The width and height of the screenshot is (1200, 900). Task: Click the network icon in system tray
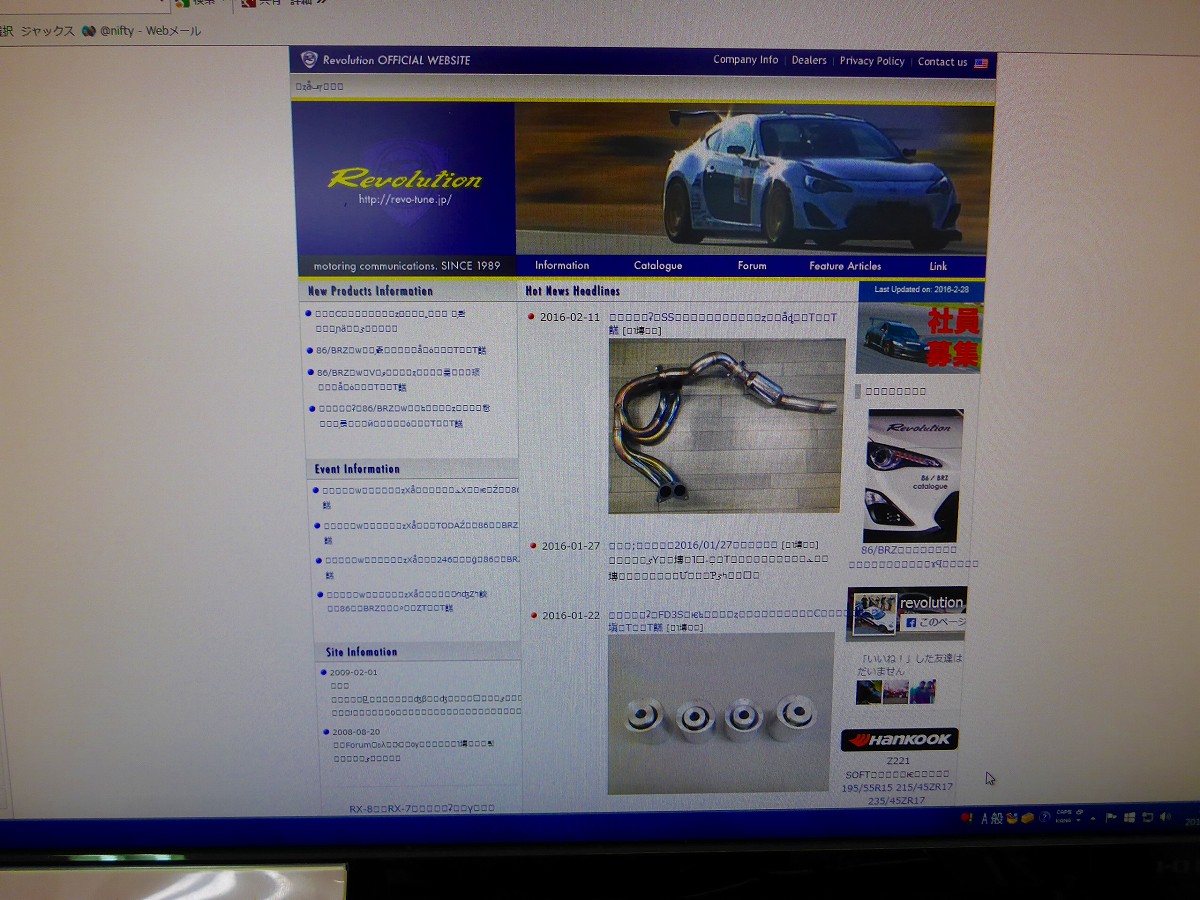(1147, 818)
